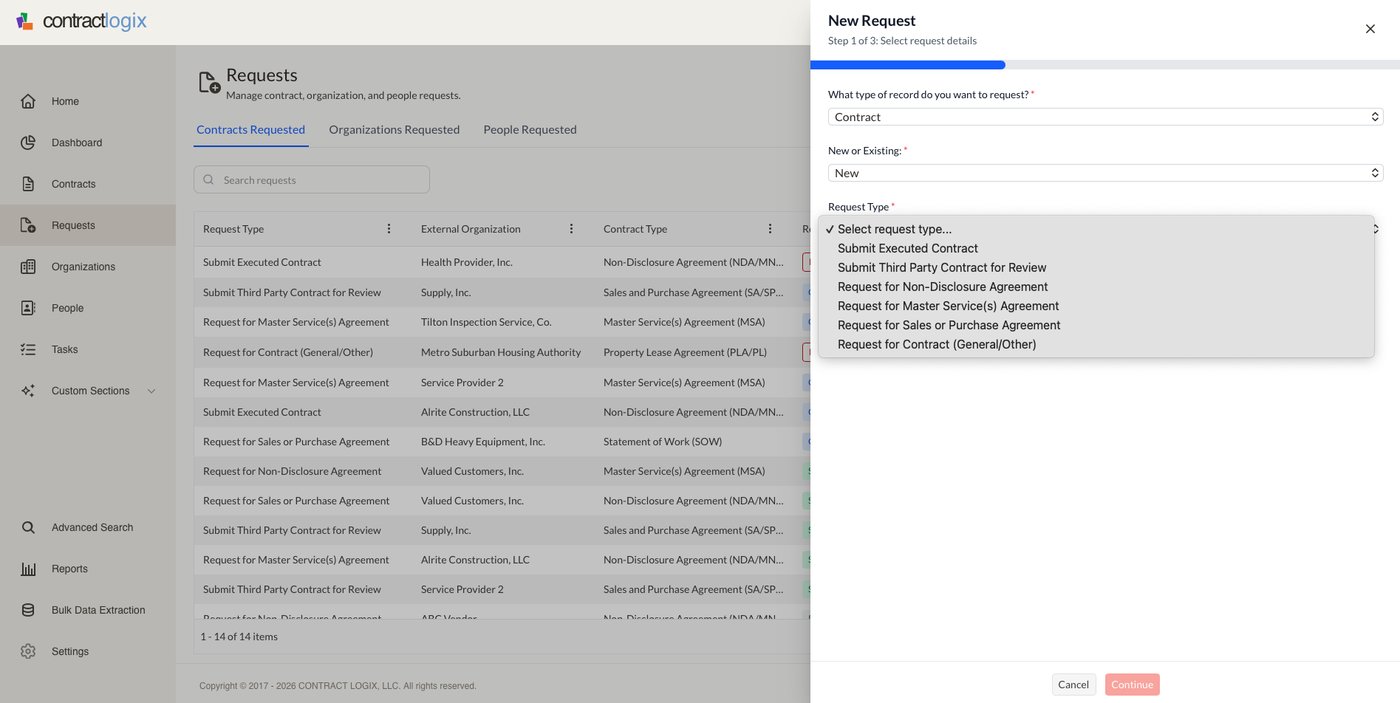Click Property Lease Agreement (PLA/PL) cell
This screenshot has width=1400, height=703.
pyautogui.click(x=685, y=352)
